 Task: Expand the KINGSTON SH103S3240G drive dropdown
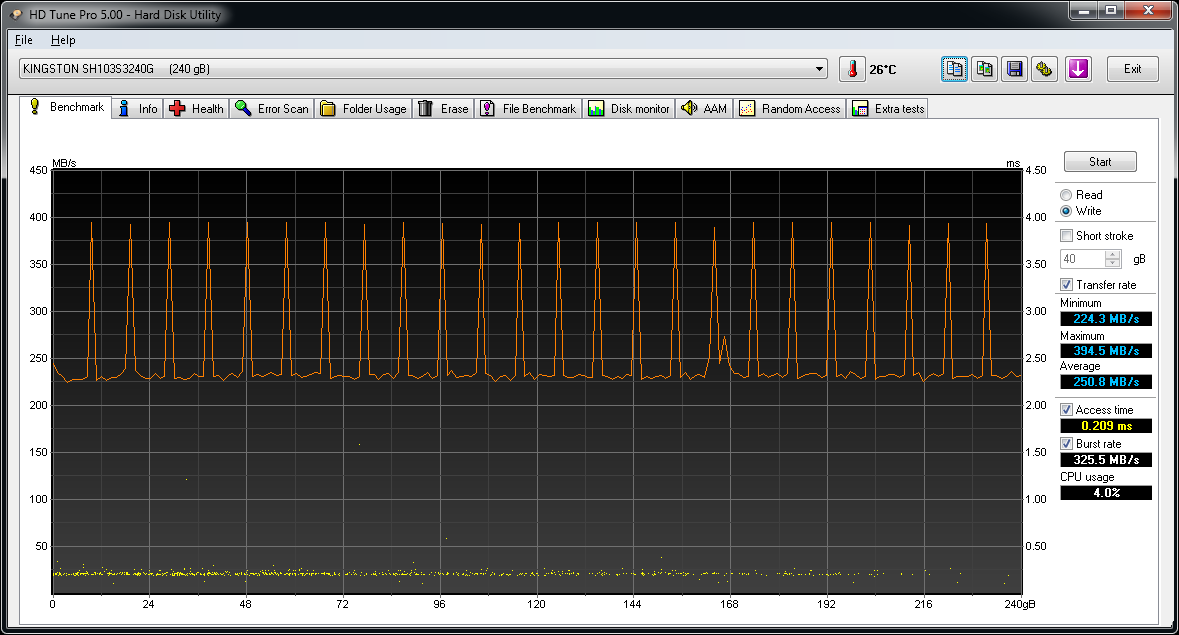[819, 69]
